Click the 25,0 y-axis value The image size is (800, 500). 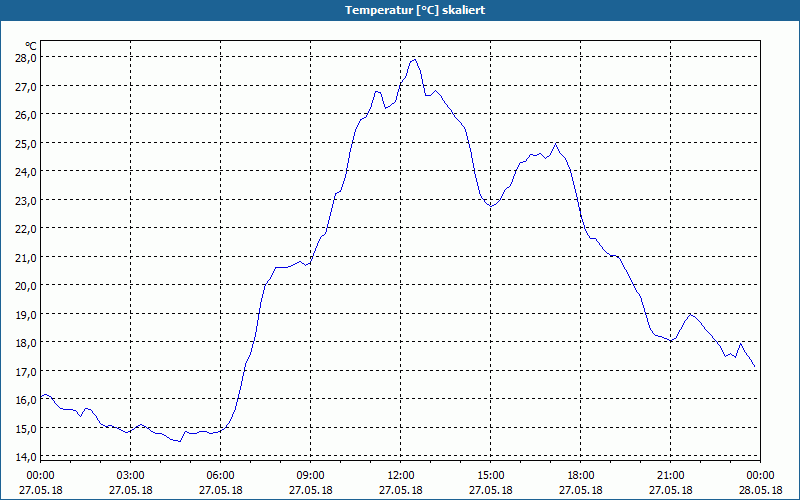pyautogui.click(x=27, y=143)
